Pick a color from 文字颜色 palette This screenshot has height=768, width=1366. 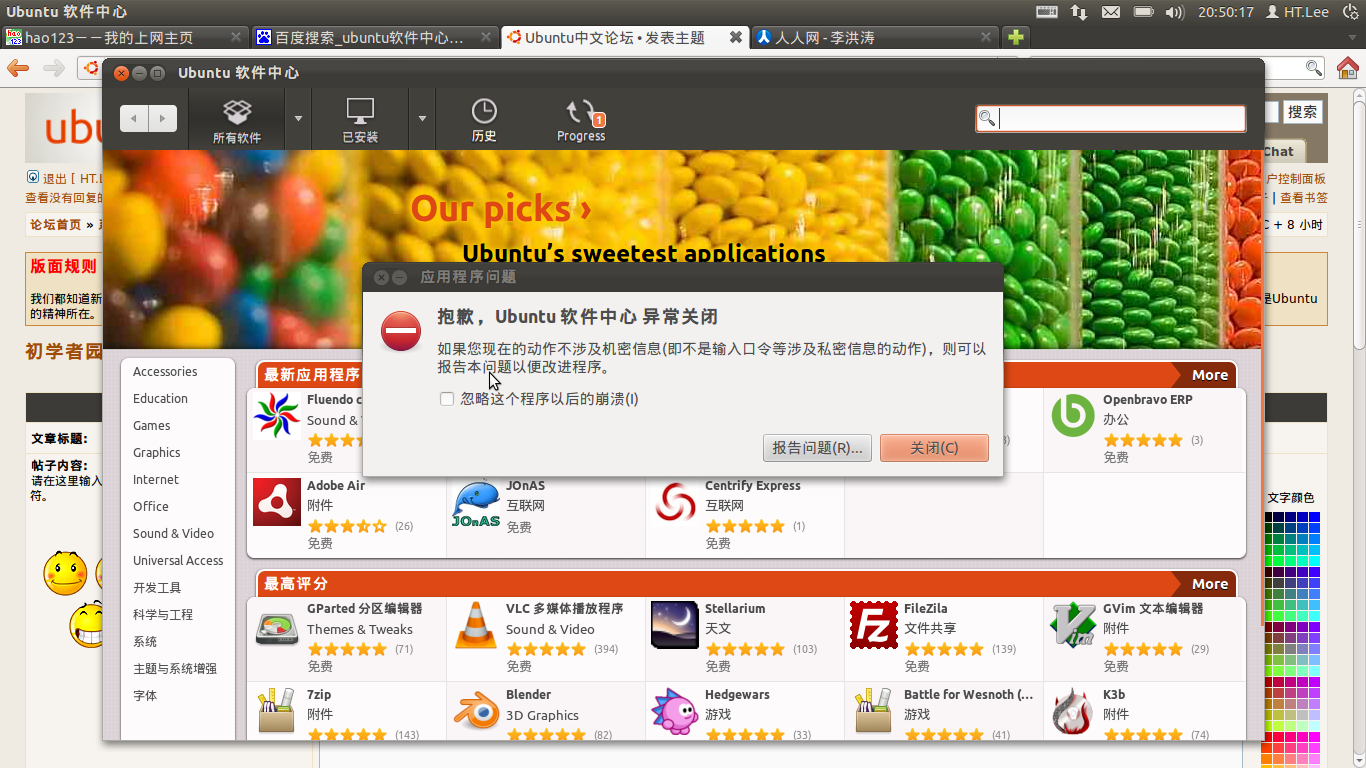1293,640
